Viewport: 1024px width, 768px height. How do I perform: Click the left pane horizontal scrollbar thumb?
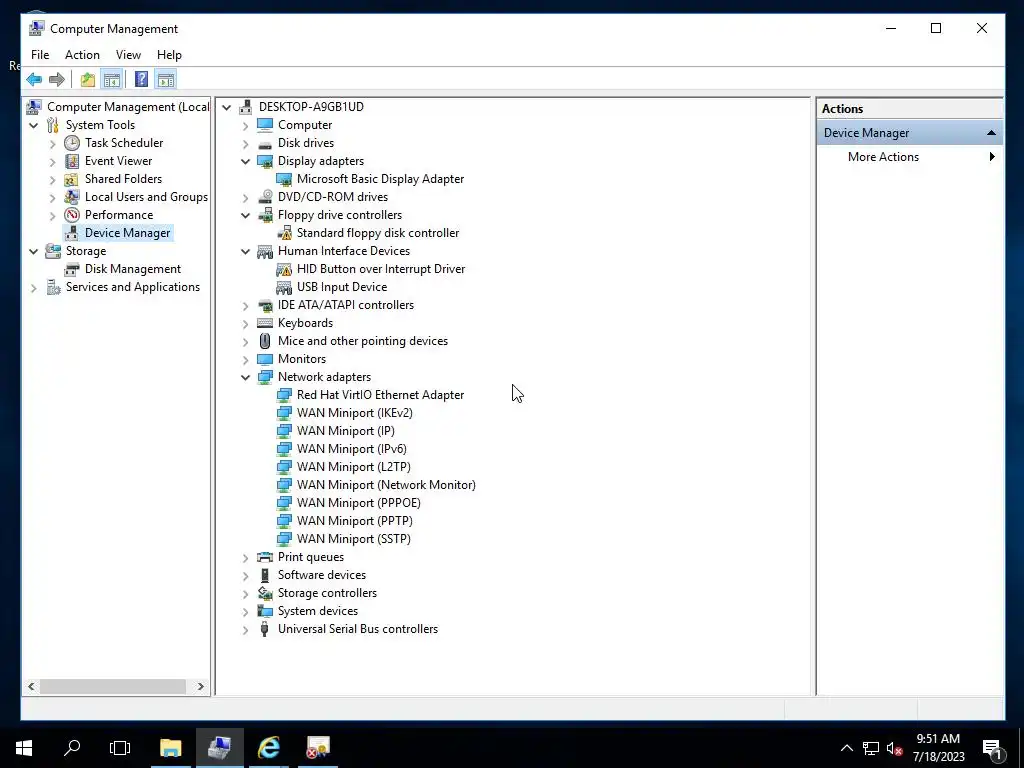point(113,686)
